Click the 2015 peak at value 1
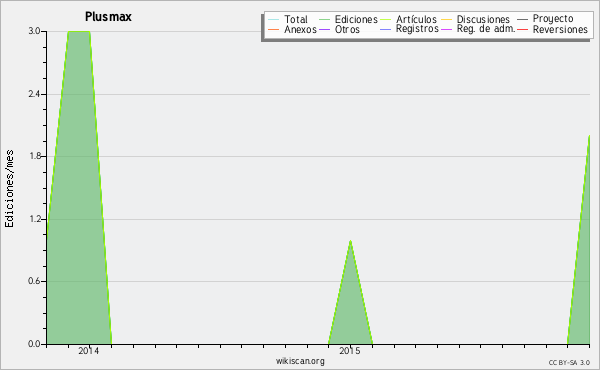This screenshot has width=600, height=370. click(x=351, y=241)
